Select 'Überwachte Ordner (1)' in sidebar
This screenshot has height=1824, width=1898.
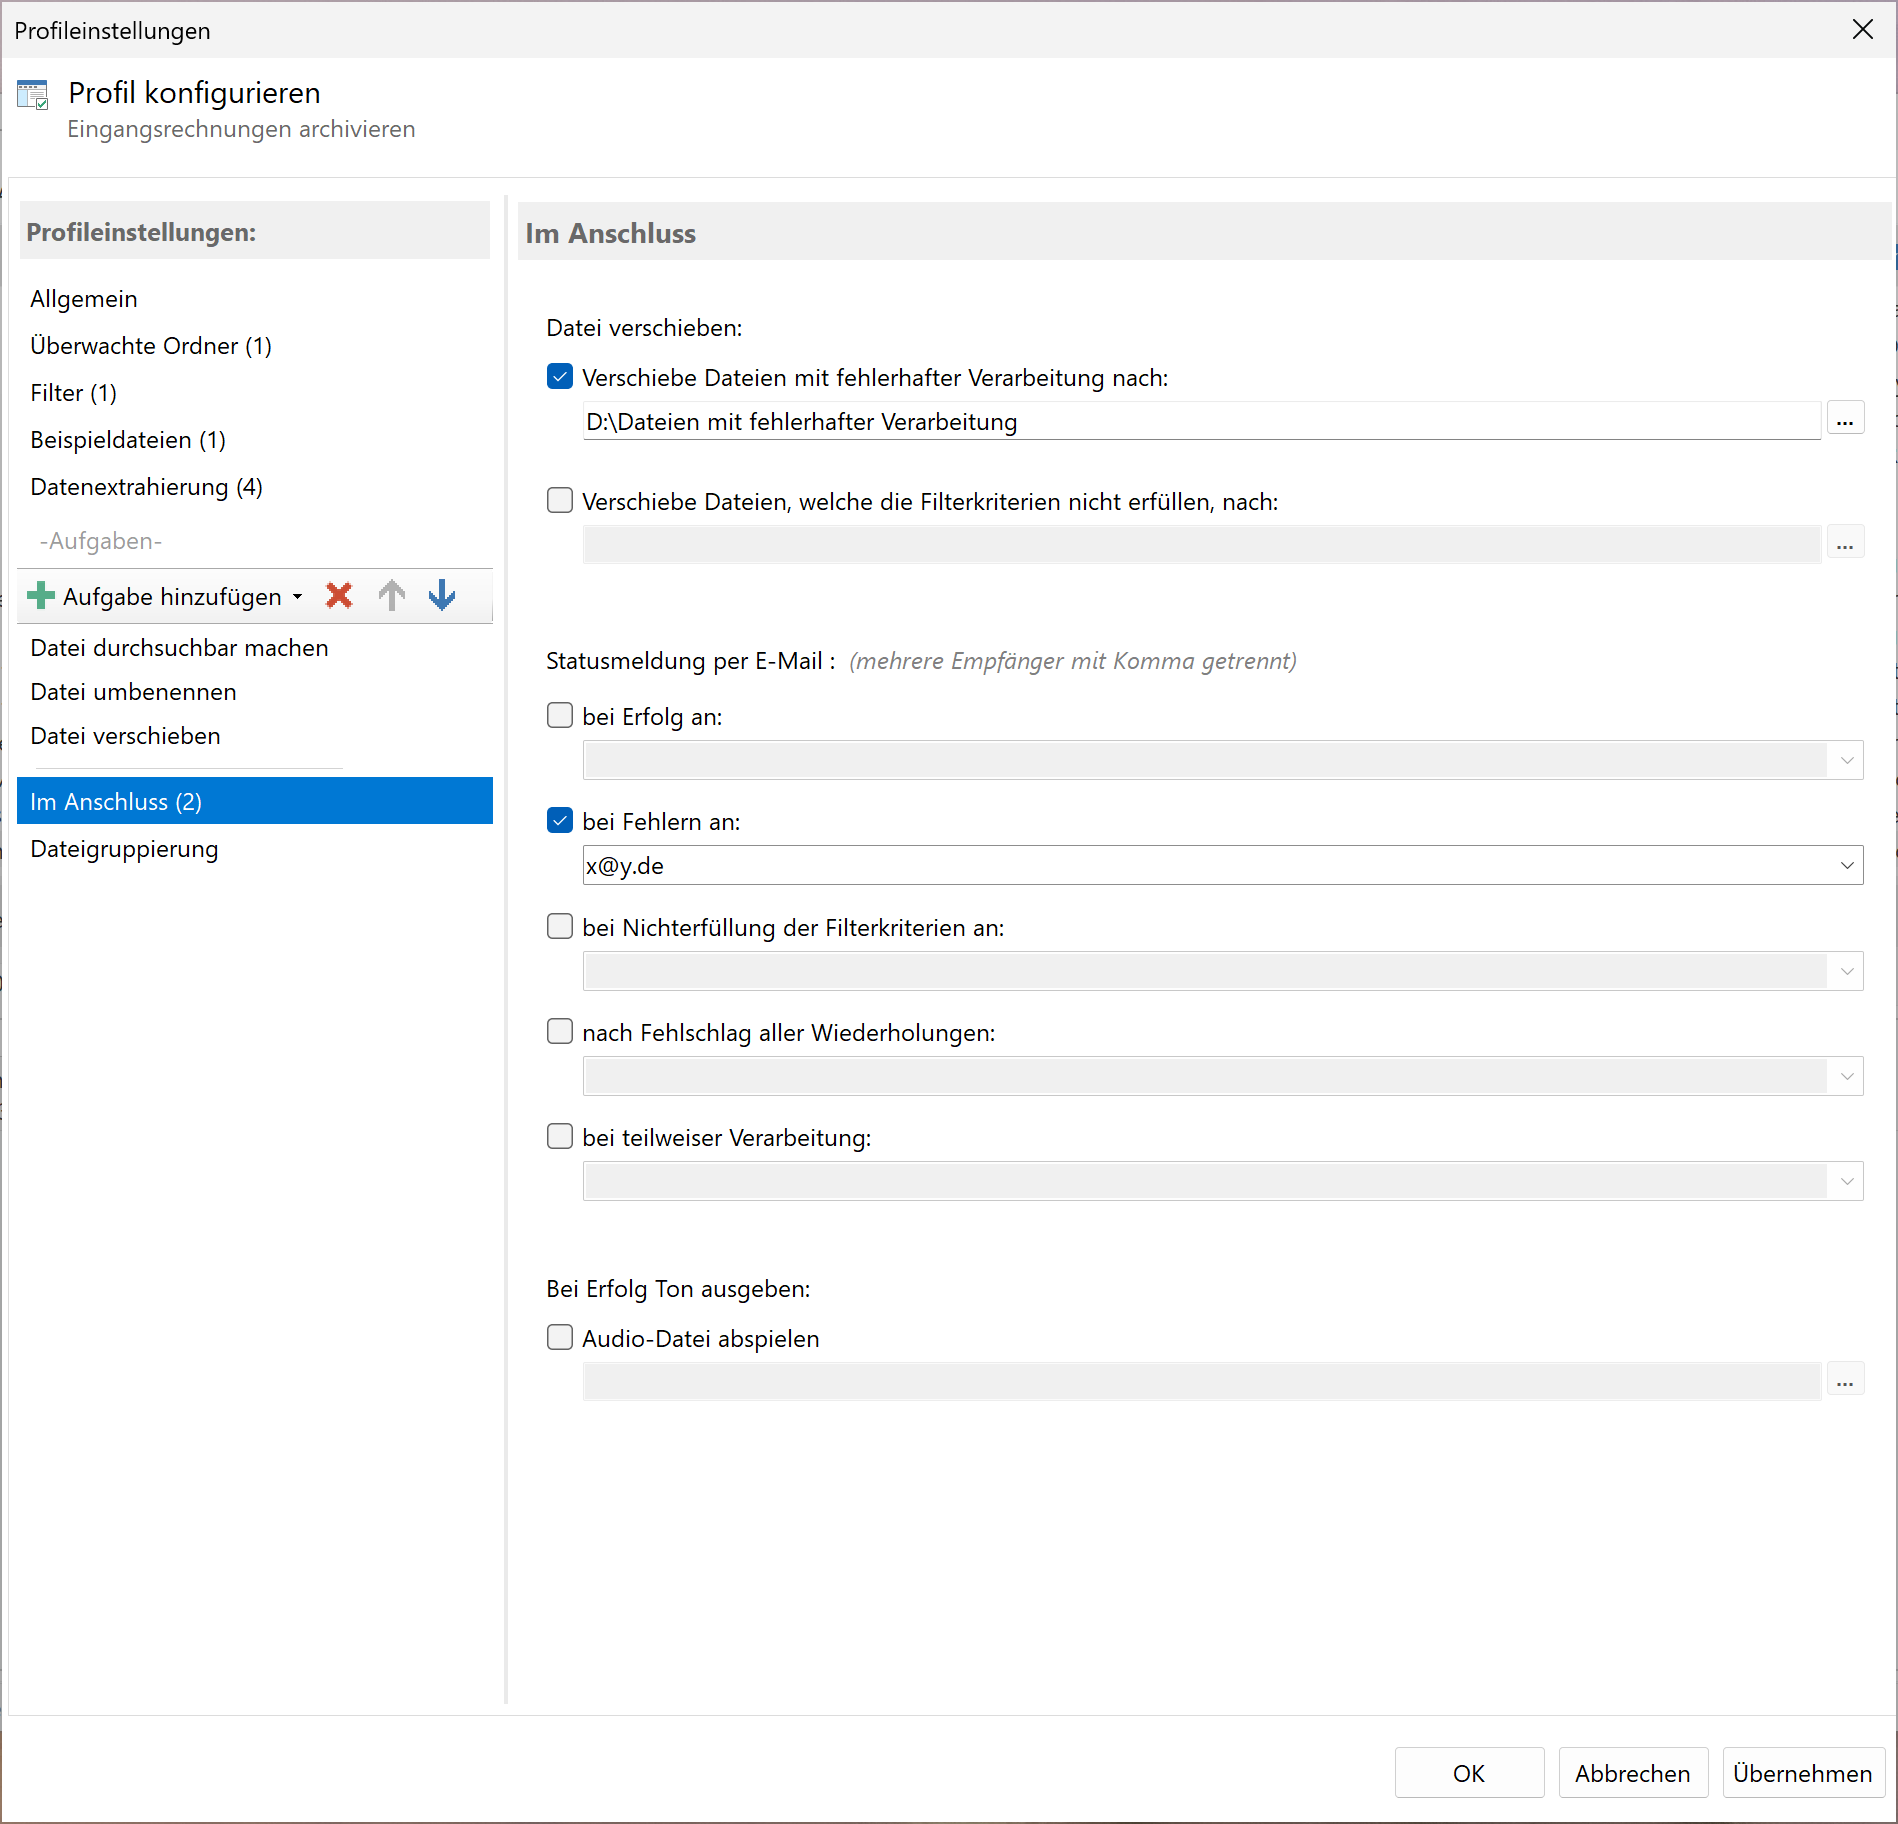[151, 346]
